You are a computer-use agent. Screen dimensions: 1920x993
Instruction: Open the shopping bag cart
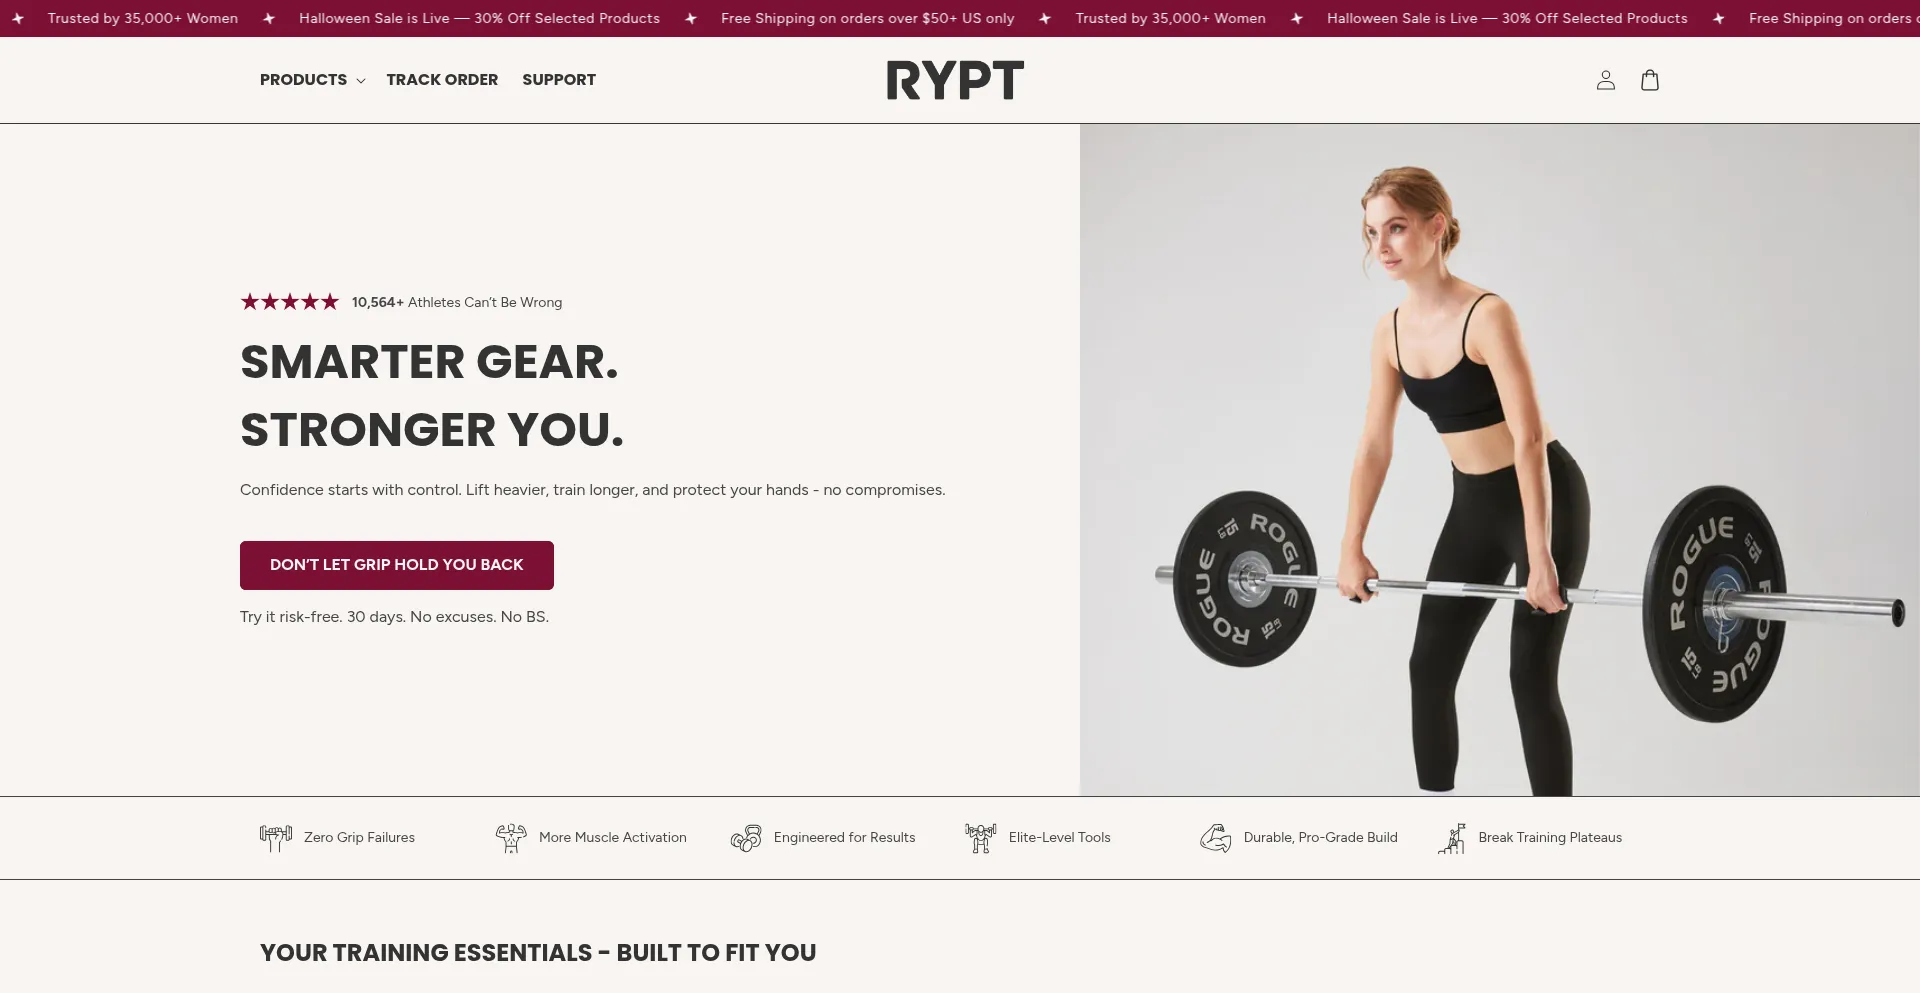point(1650,80)
